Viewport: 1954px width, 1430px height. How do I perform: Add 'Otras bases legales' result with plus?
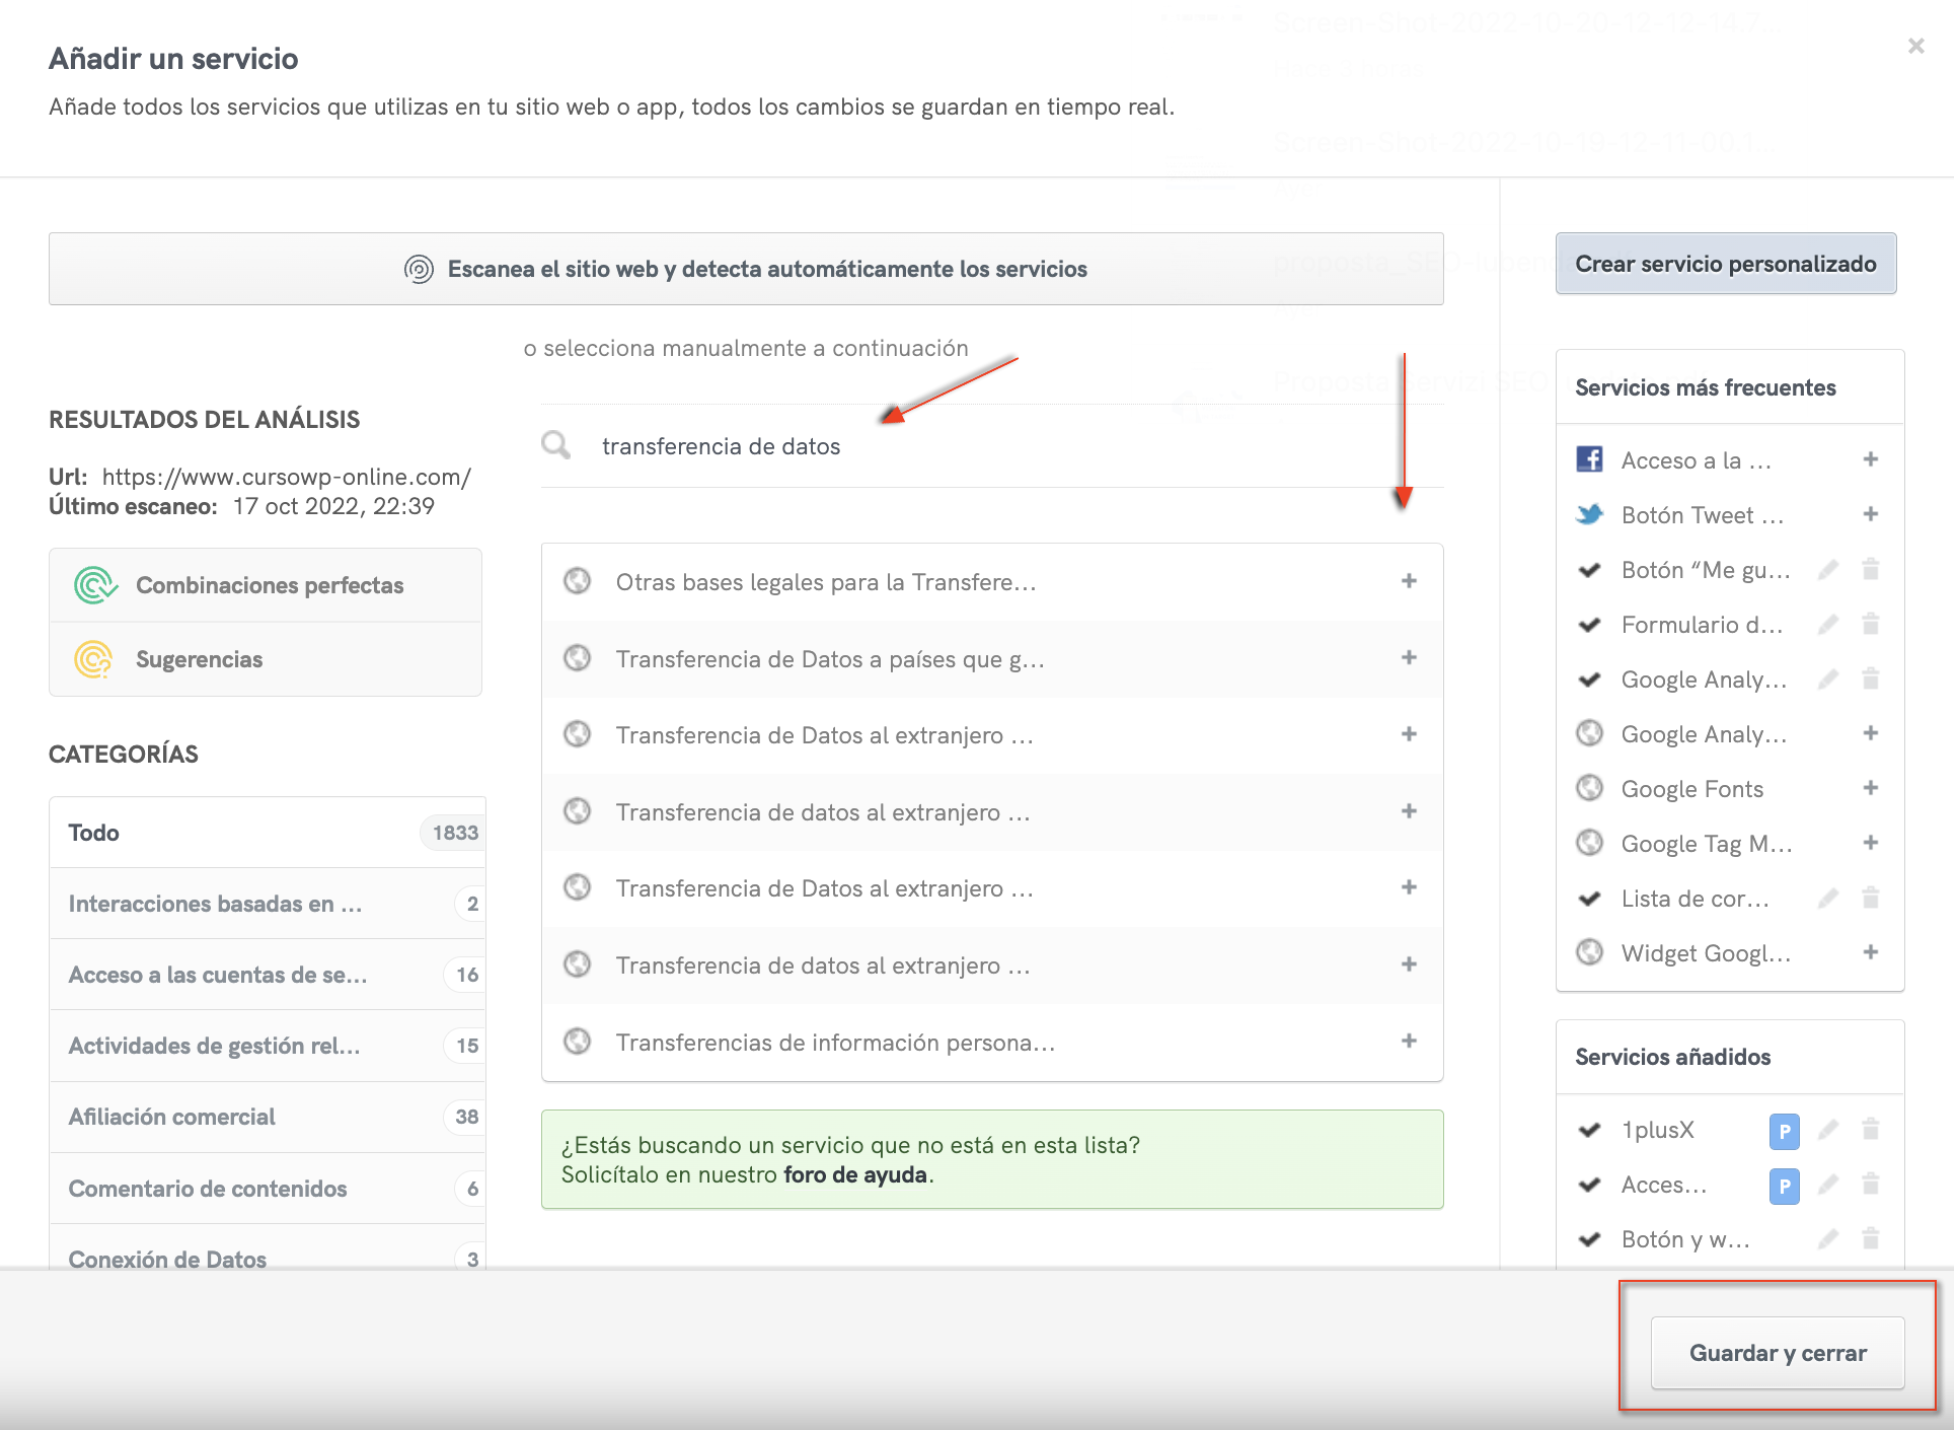click(1408, 581)
